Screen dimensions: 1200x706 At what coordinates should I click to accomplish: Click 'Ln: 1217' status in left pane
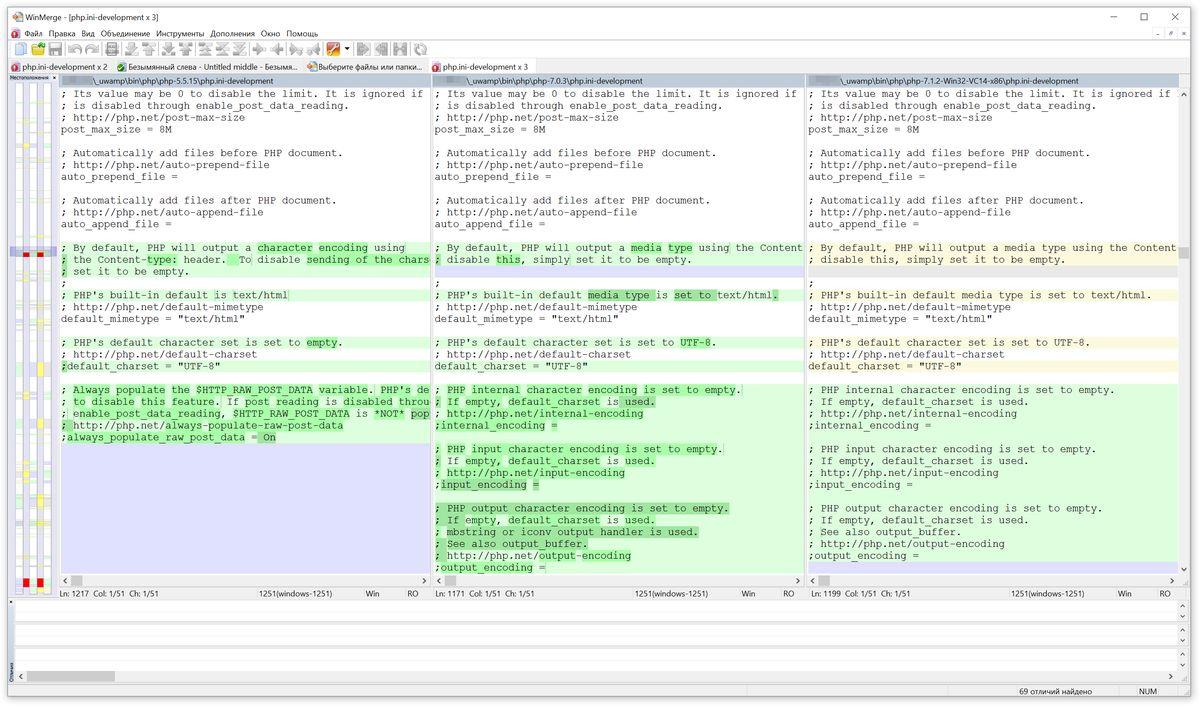[75, 594]
